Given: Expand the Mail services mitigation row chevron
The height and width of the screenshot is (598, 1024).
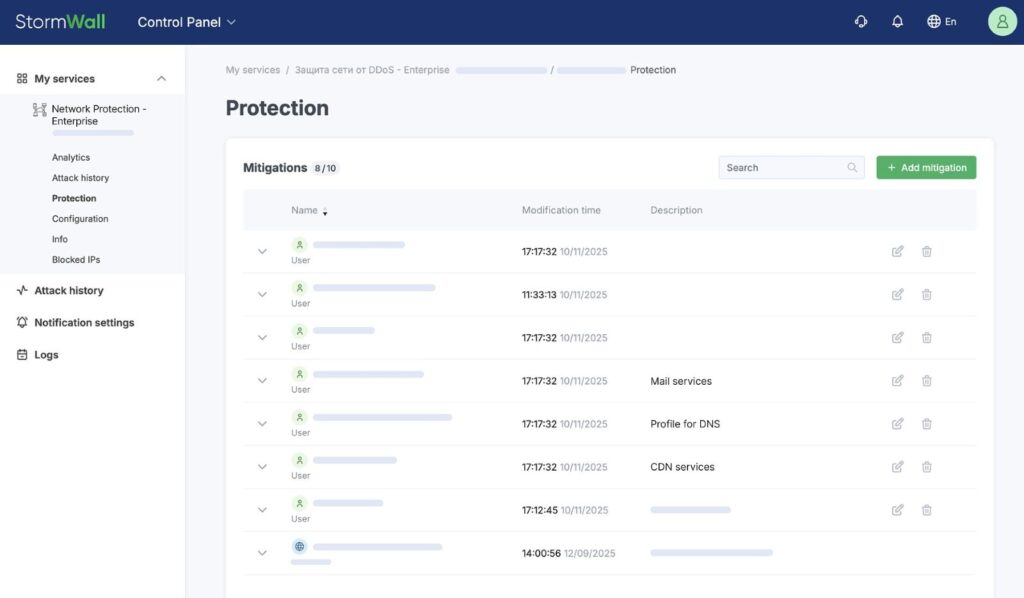Looking at the screenshot, I should [x=262, y=380].
